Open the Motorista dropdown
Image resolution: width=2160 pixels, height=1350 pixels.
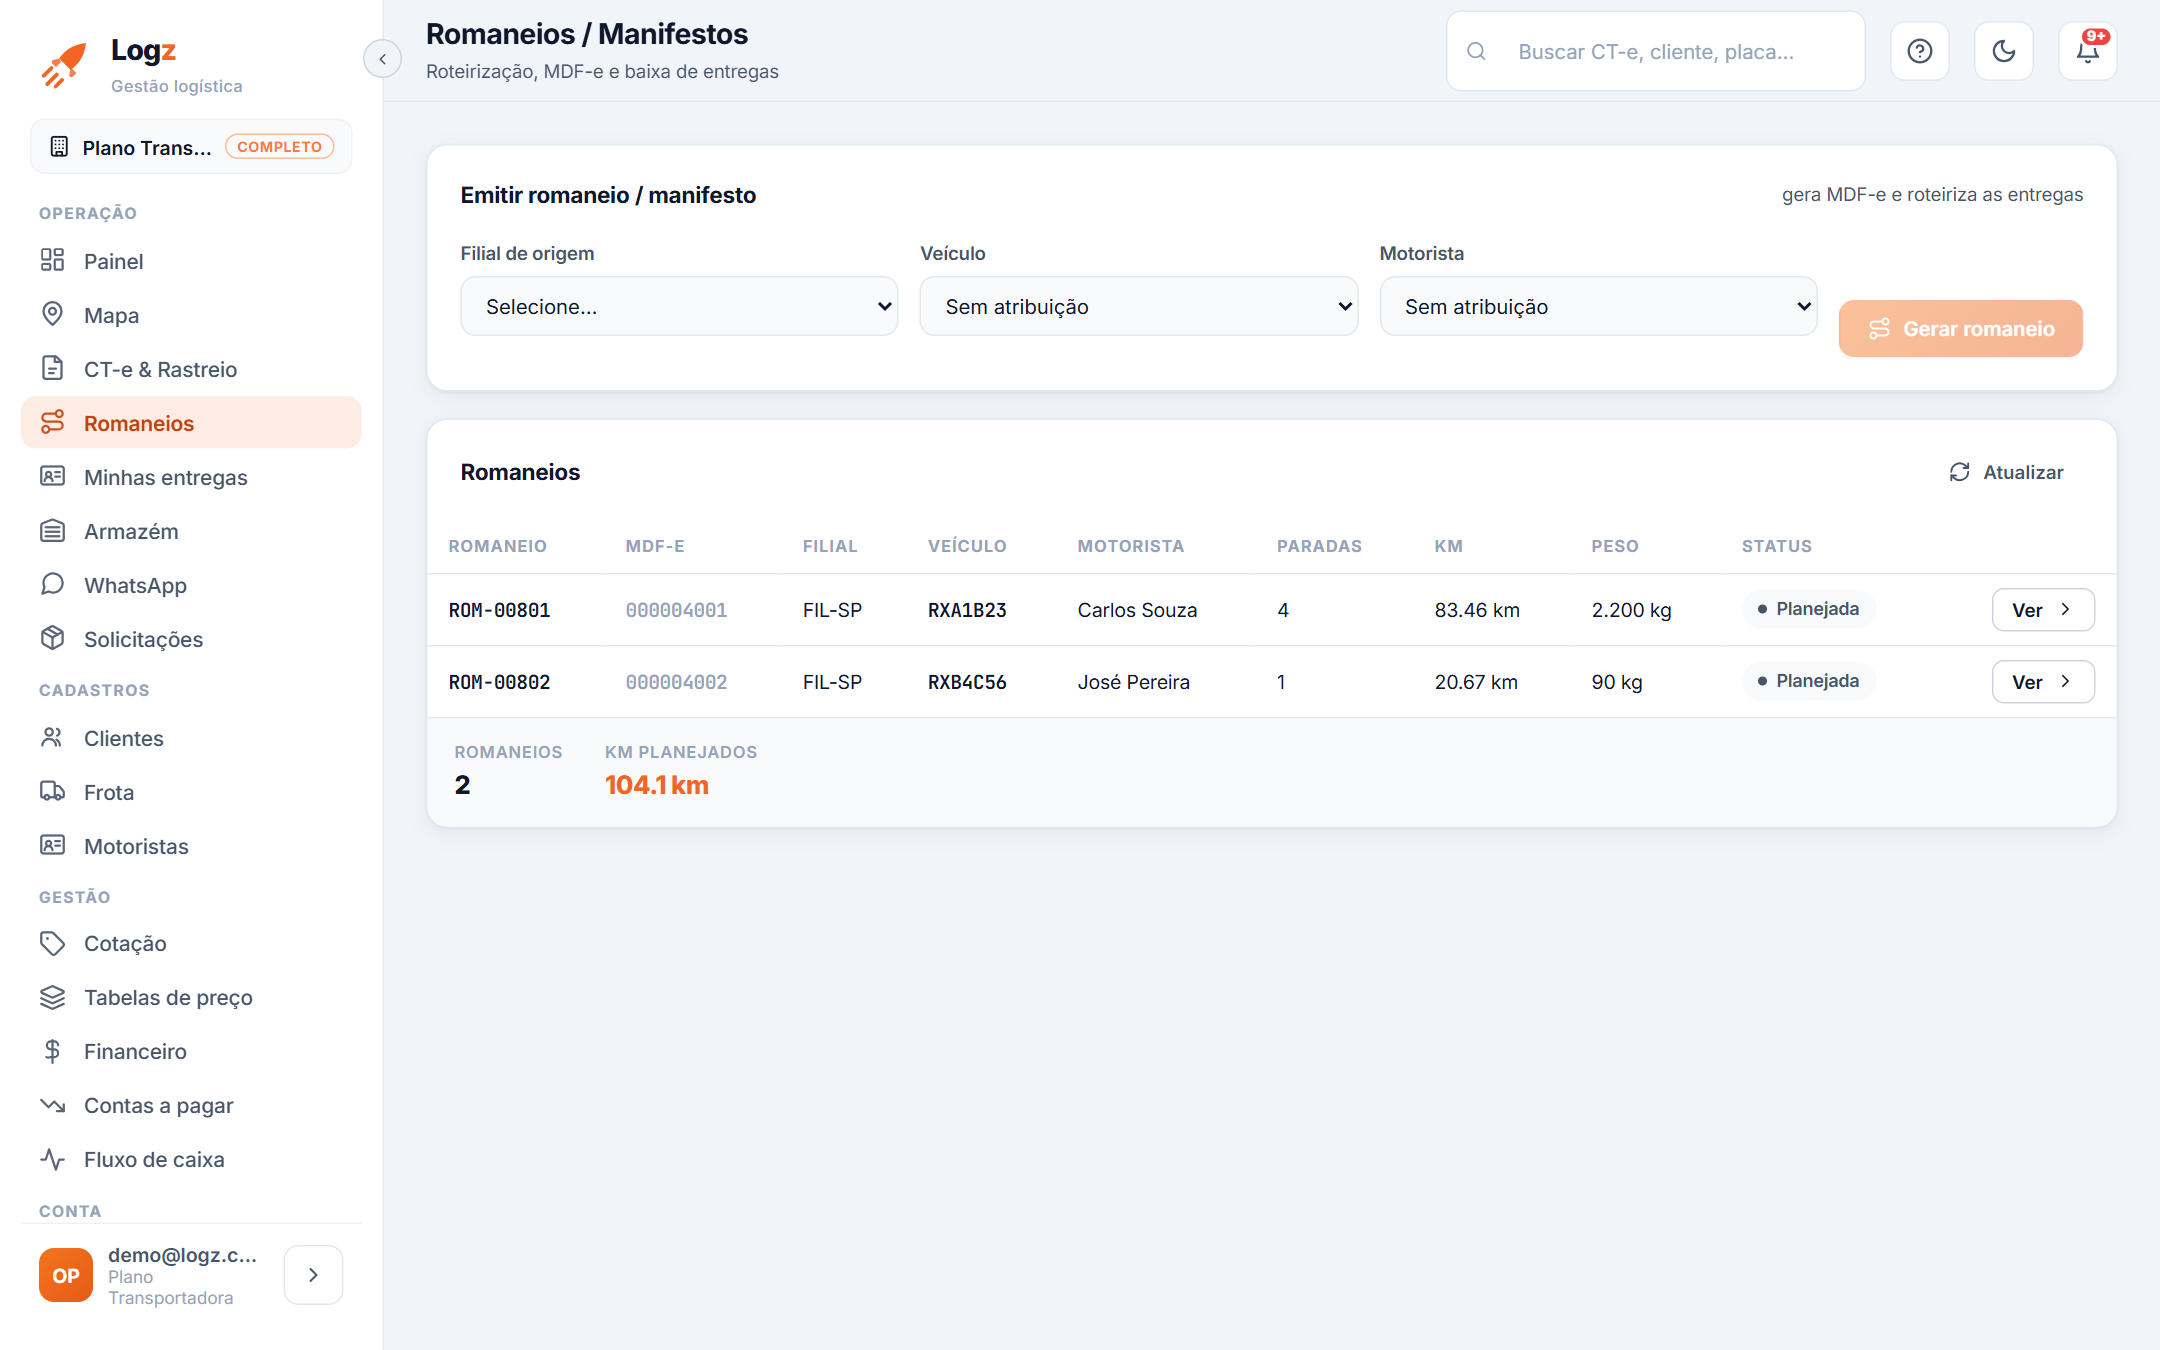[x=1598, y=306]
